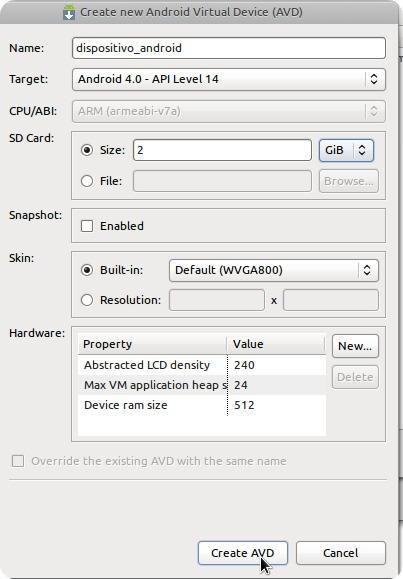Toggle Override the existing AVD checkbox
The height and width of the screenshot is (579, 403).
[x=18, y=461]
